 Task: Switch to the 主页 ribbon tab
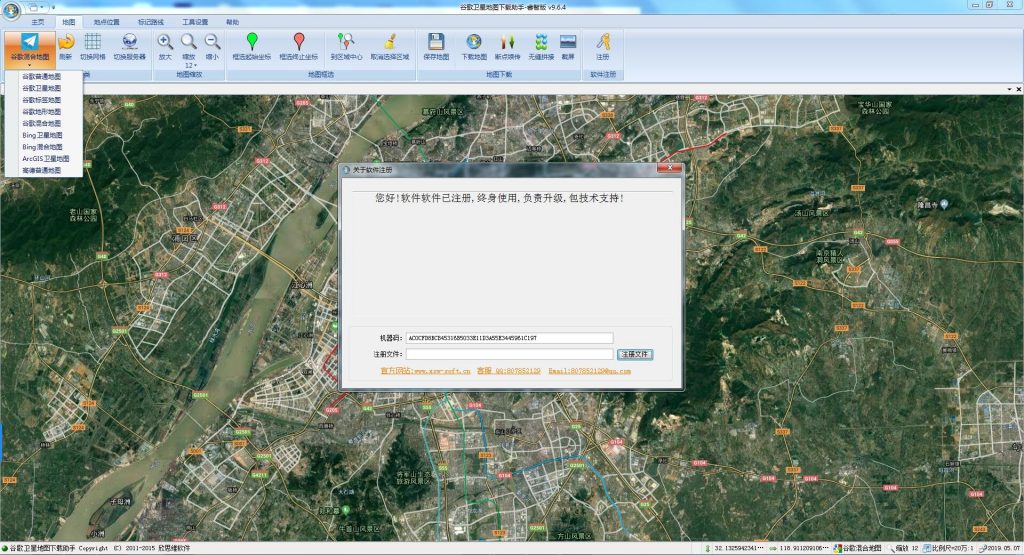38,22
